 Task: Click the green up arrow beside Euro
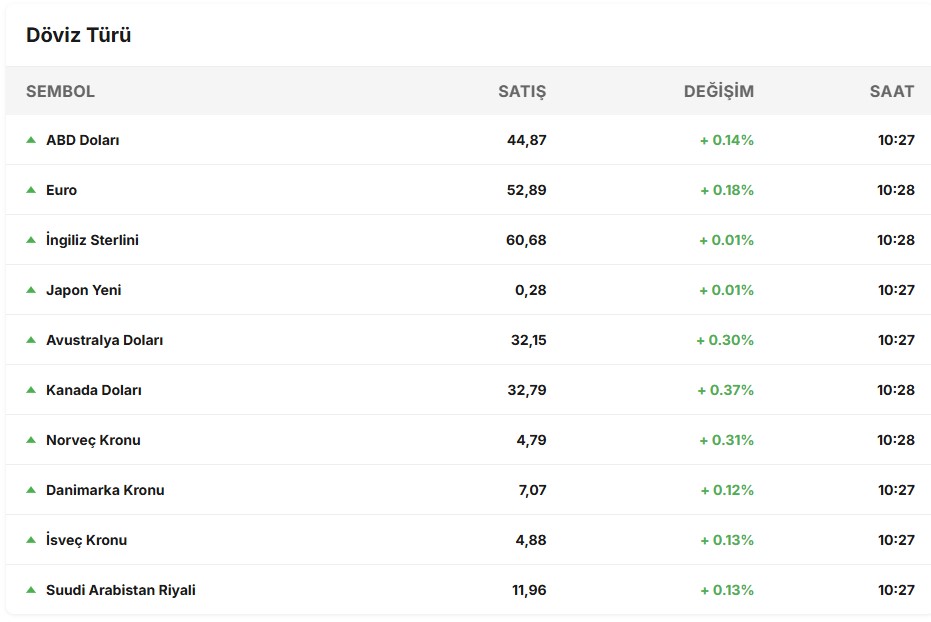[x=31, y=190]
